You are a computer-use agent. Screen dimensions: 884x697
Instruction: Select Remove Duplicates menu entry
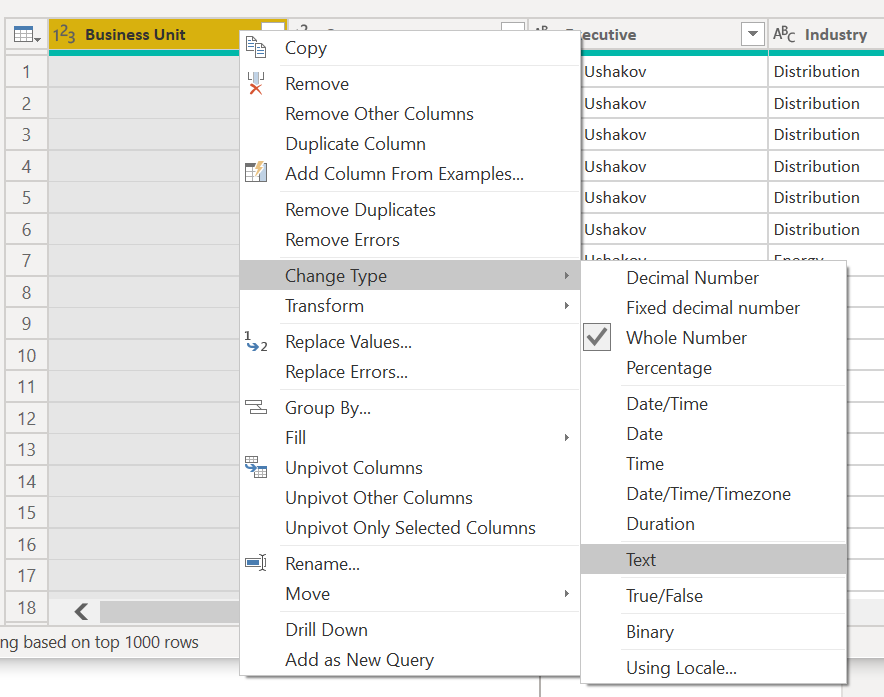click(x=360, y=210)
